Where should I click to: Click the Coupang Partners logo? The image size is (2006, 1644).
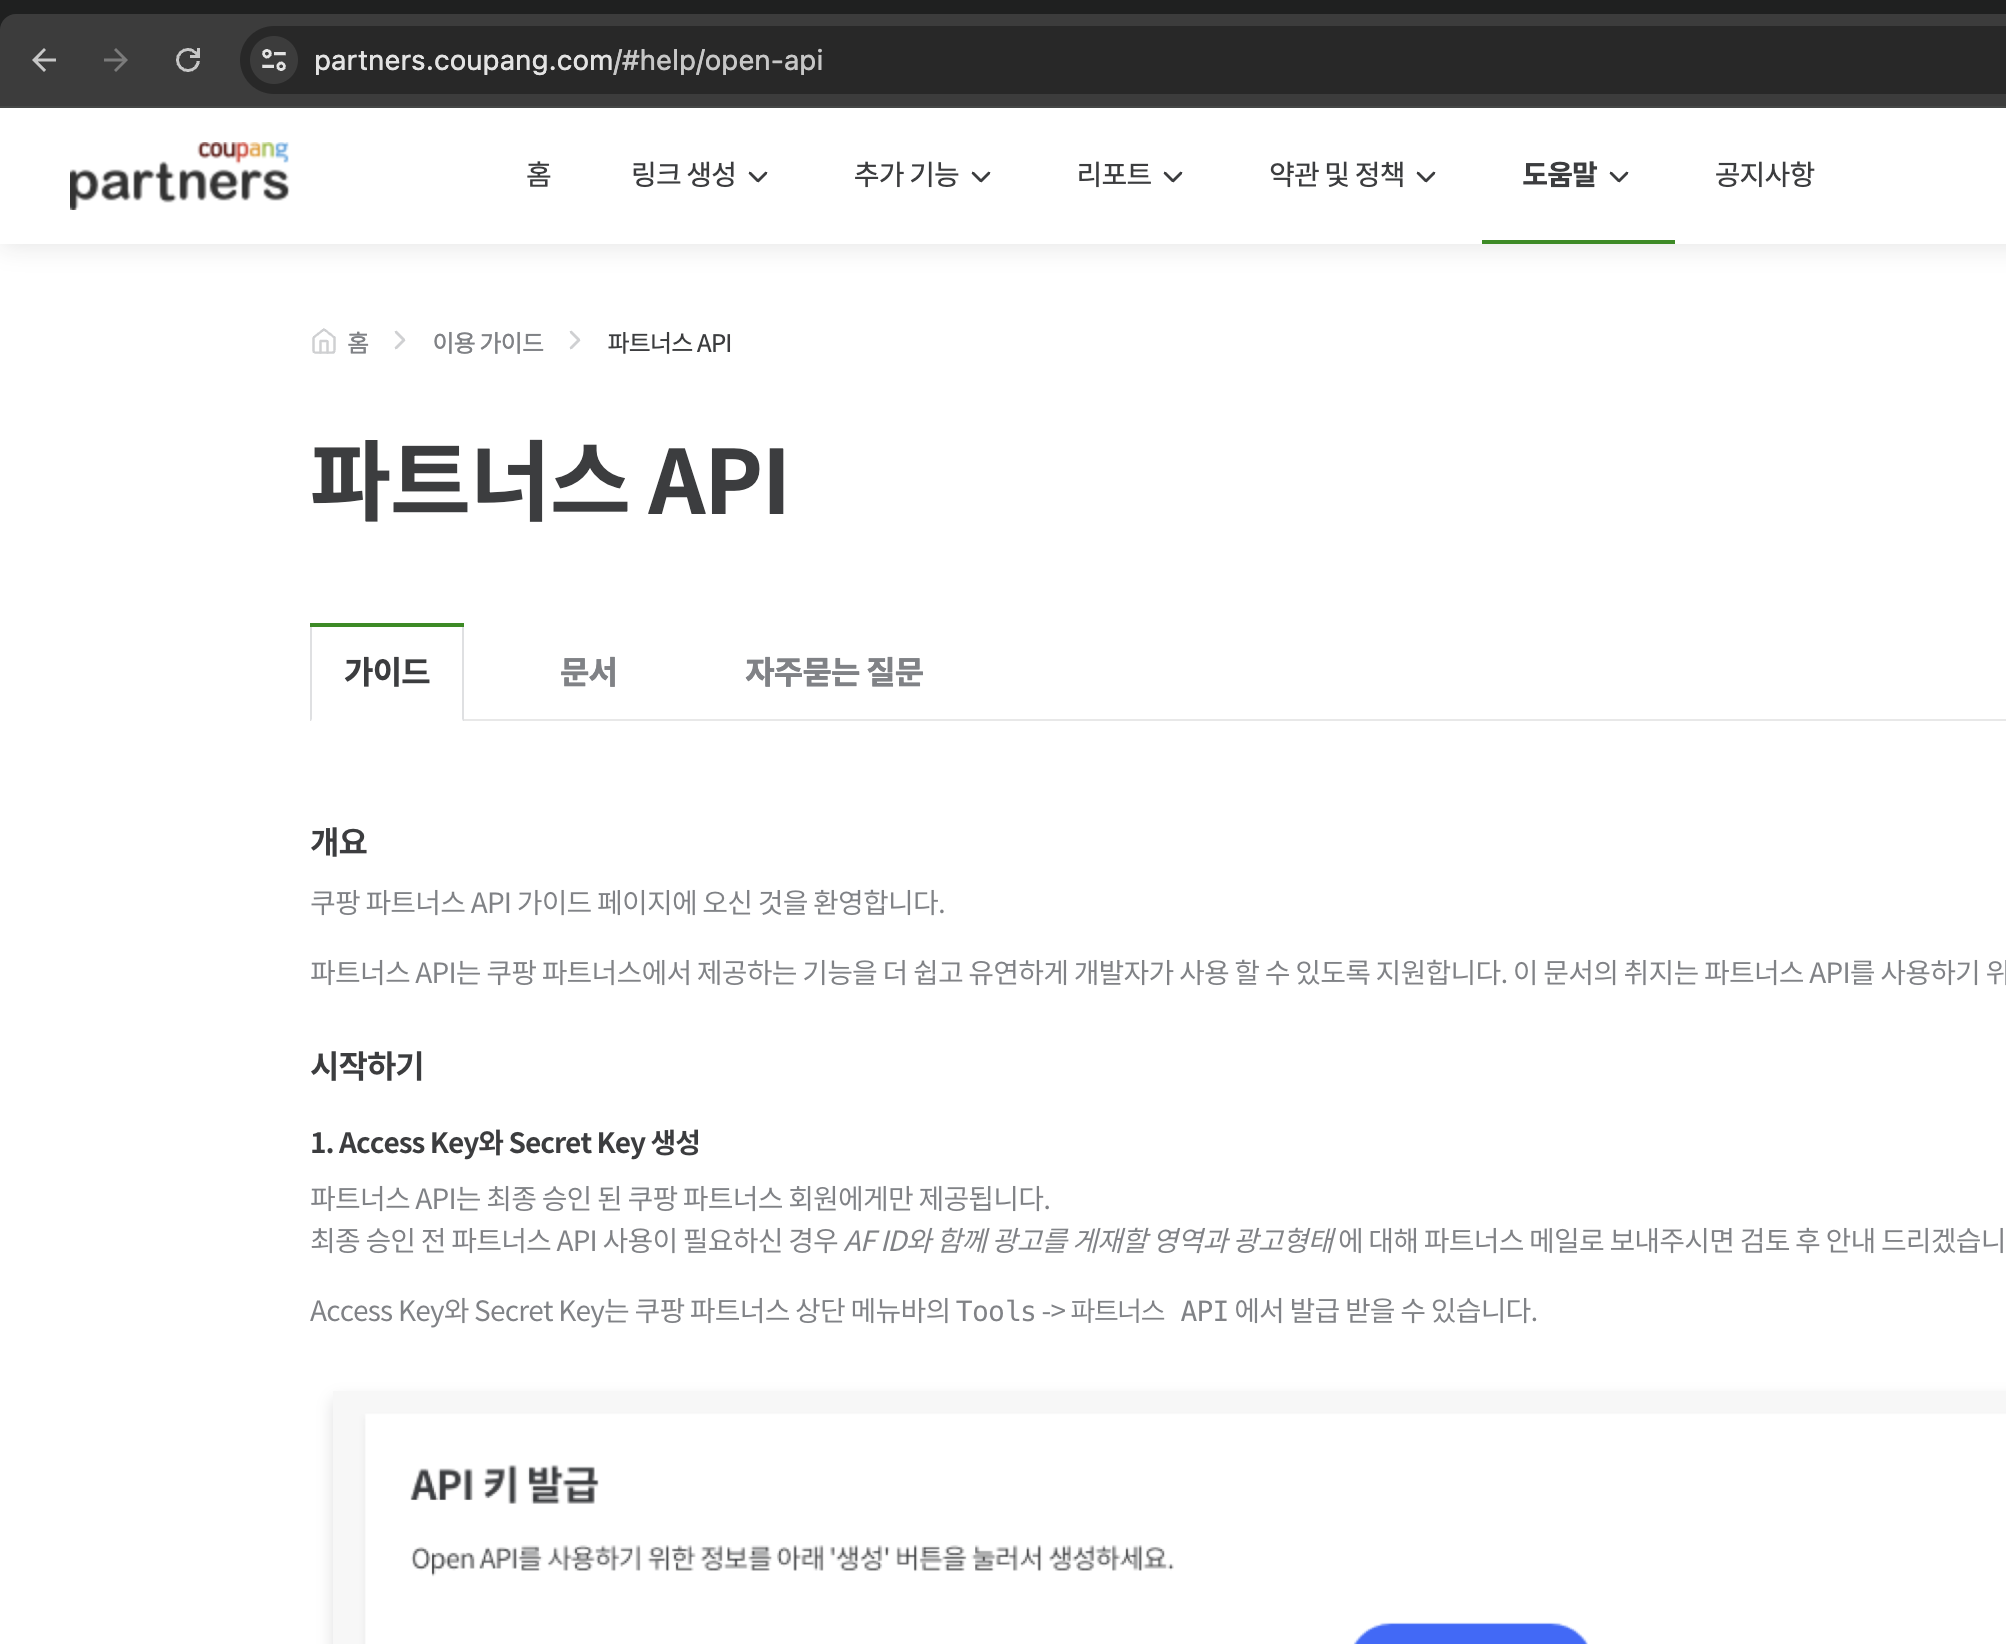[178, 174]
